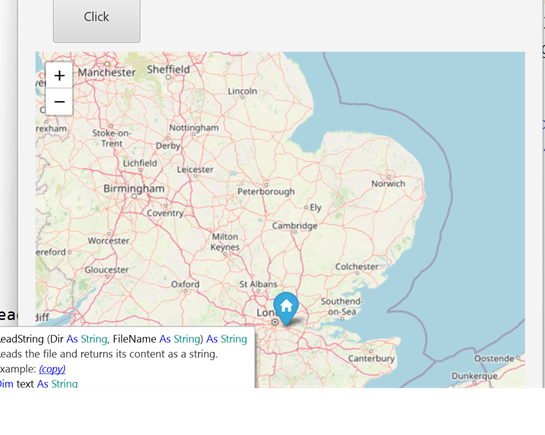Click the Manchester map label

pyautogui.click(x=107, y=72)
